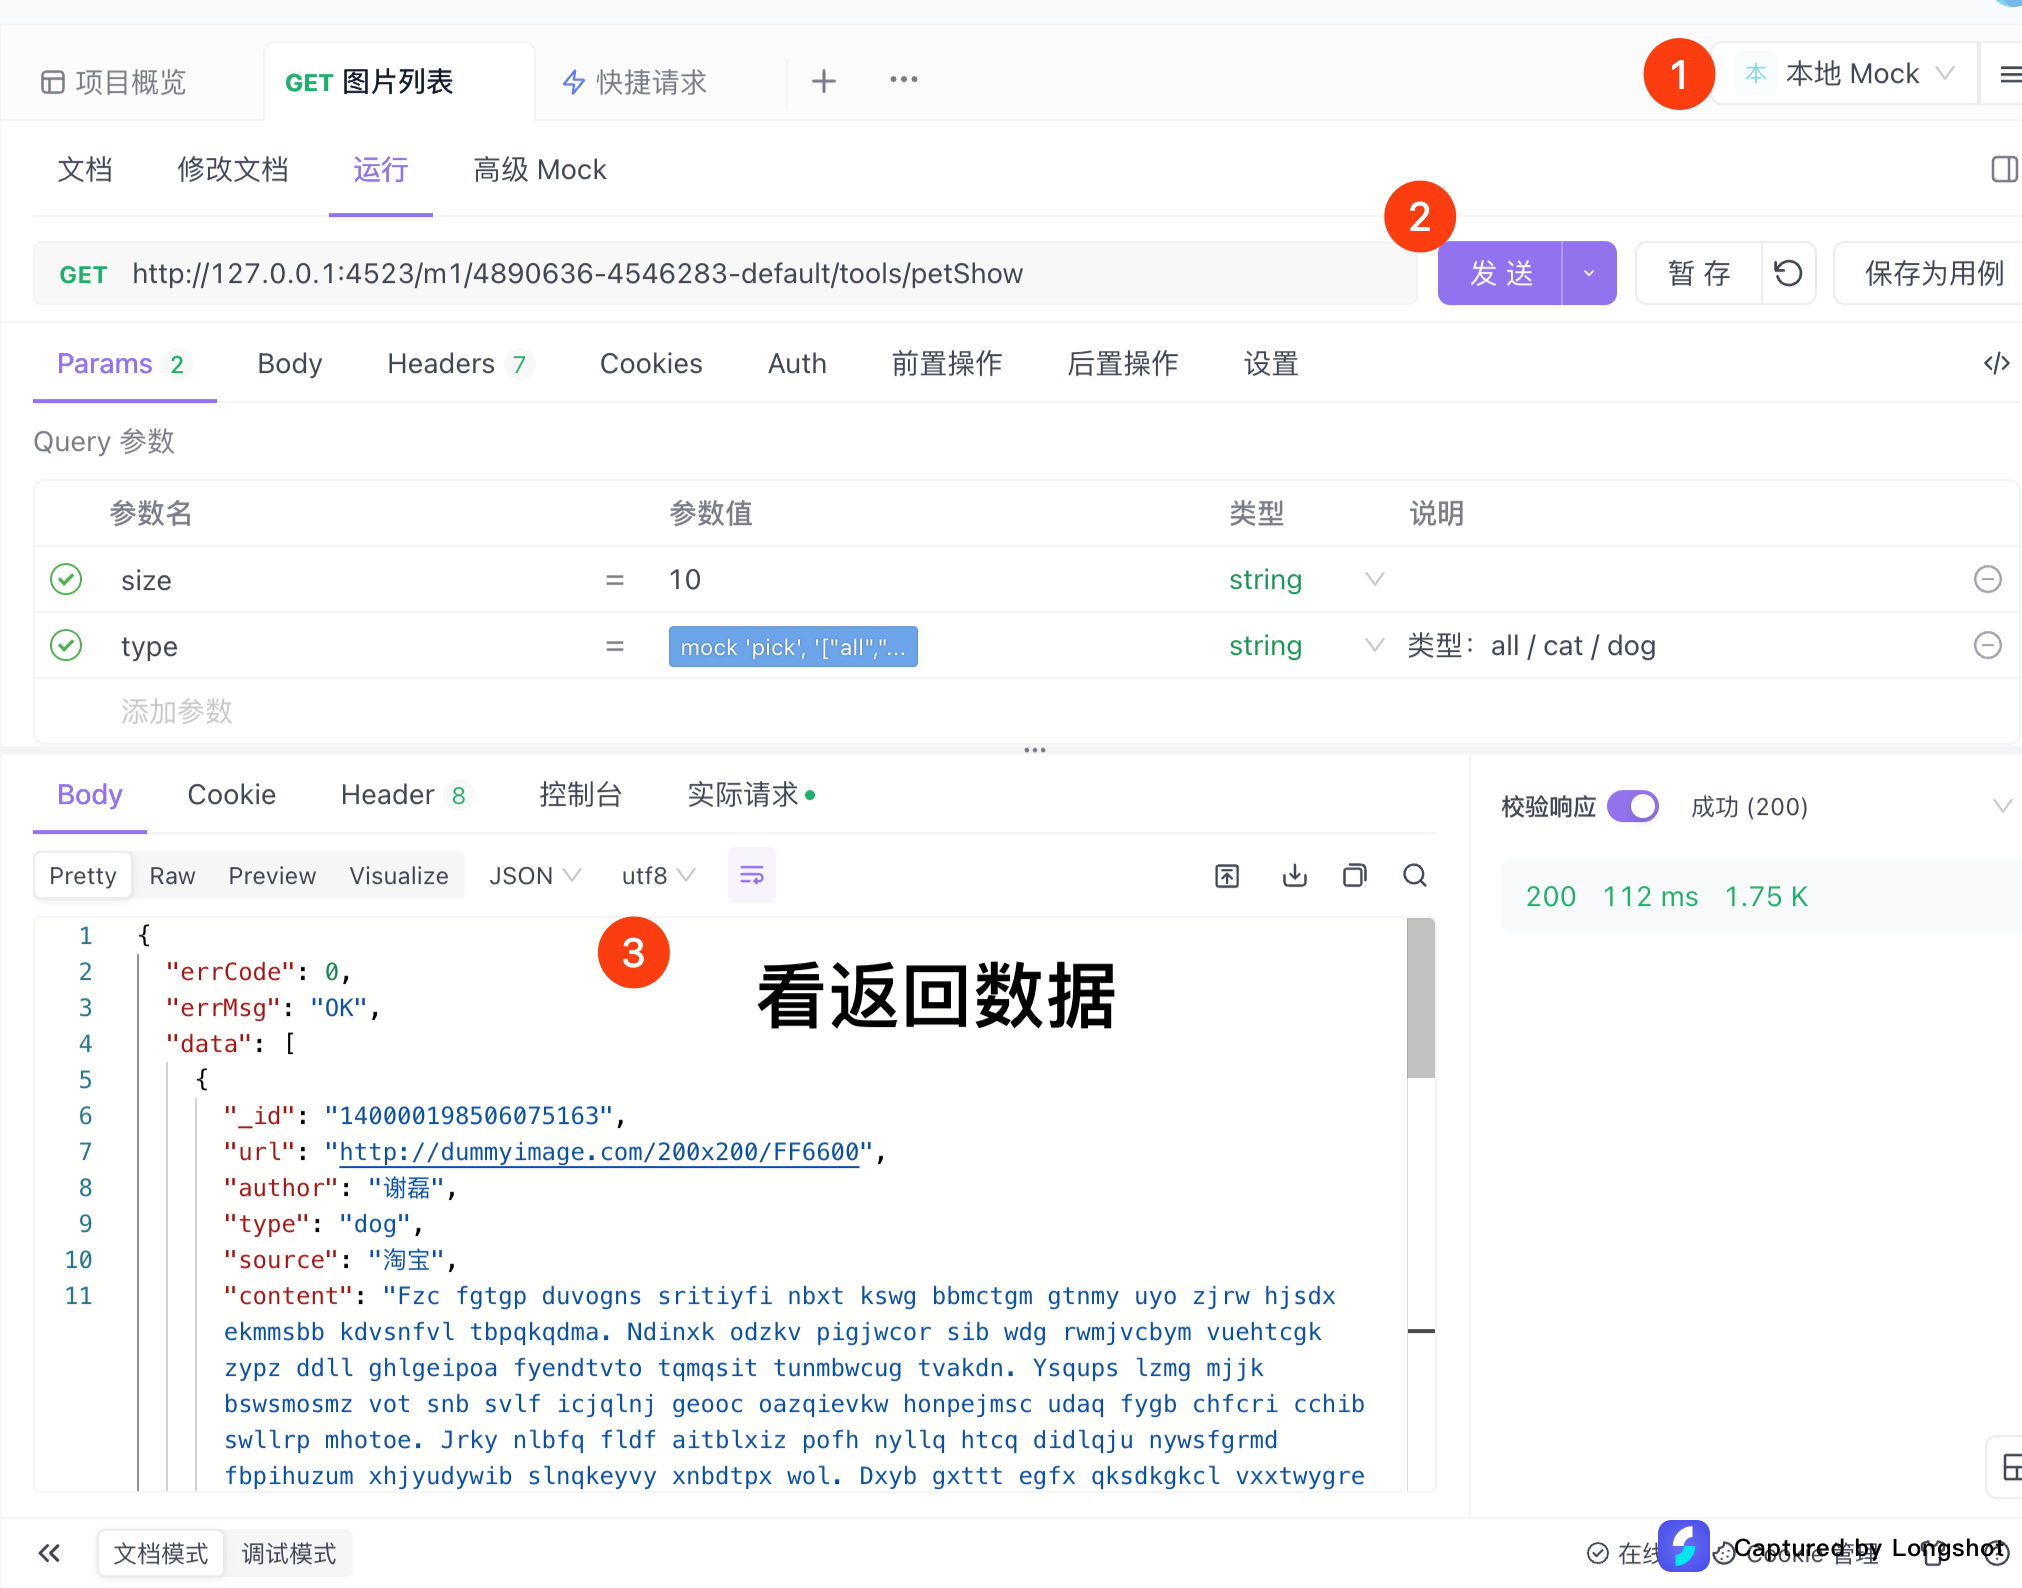Screen dimensions: 2022x1588
Task: Open the tab overflow menu with three dots
Action: point(903,80)
